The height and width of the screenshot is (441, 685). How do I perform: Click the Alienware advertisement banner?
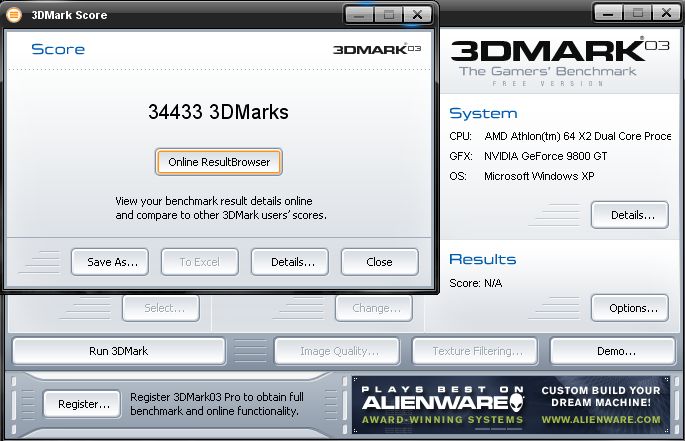point(511,405)
